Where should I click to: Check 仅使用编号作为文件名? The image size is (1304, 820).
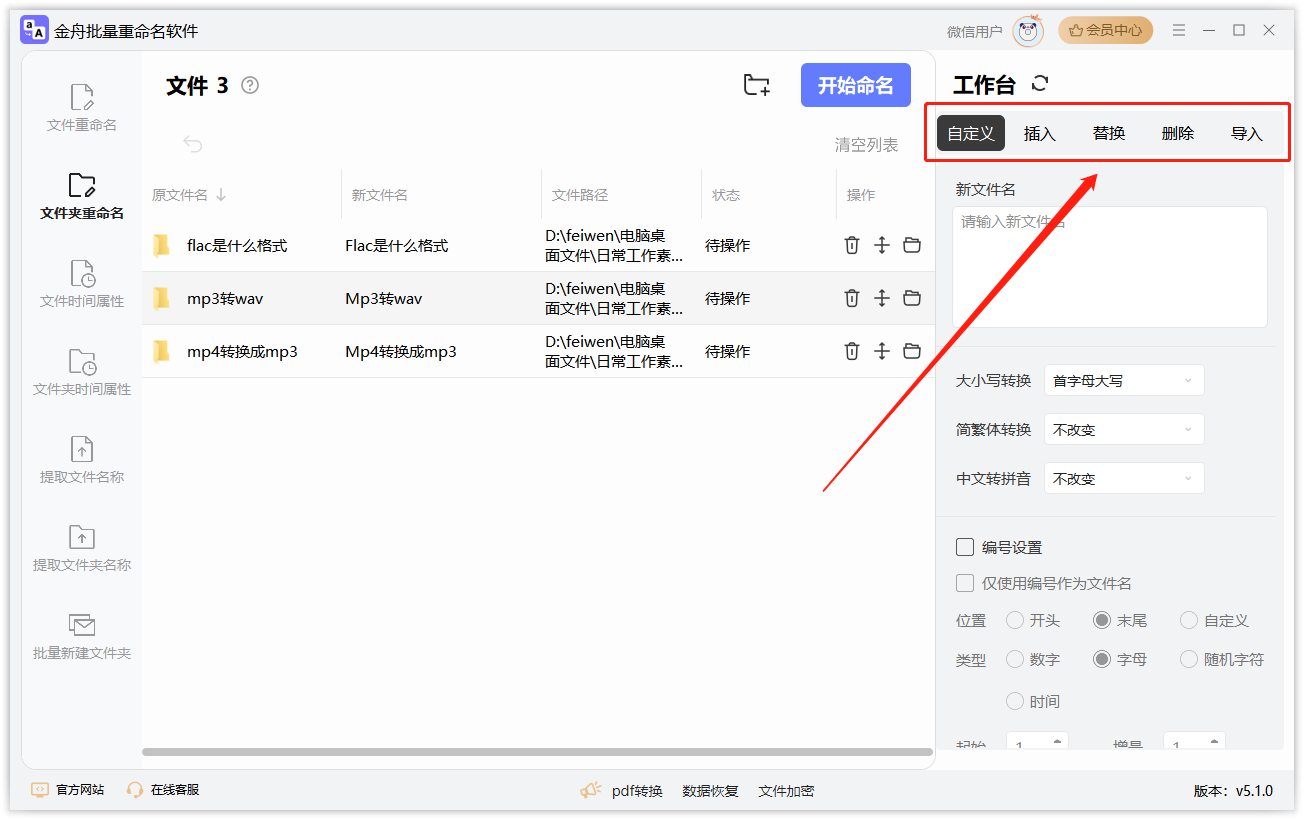966,583
